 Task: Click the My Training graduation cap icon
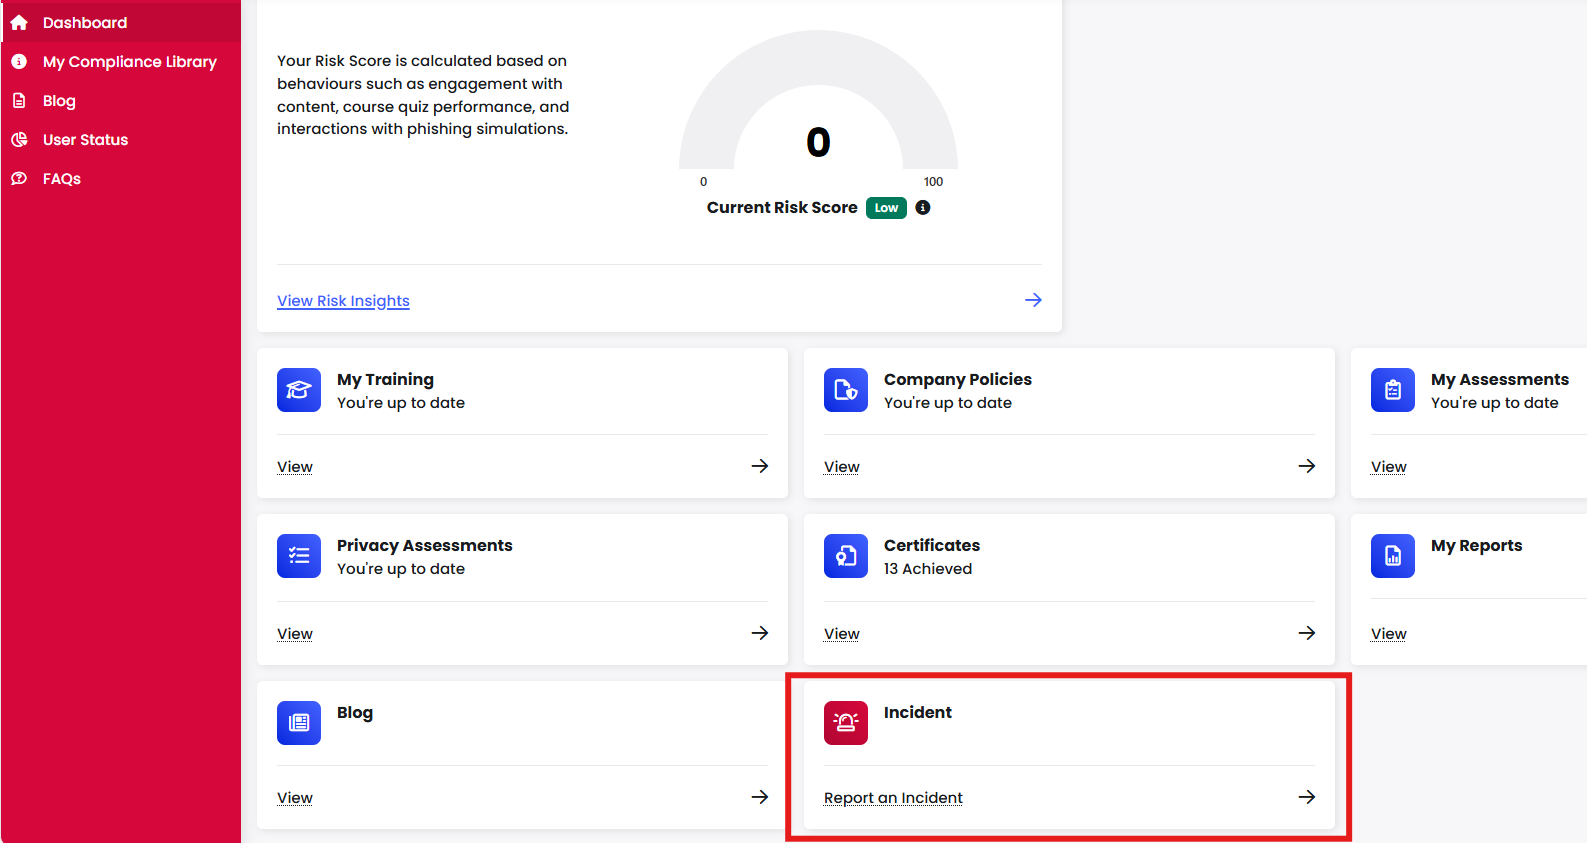[299, 390]
